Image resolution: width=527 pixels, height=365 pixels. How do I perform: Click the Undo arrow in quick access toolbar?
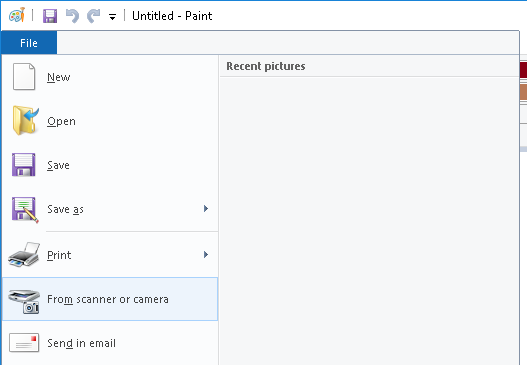pyautogui.click(x=72, y=16)
